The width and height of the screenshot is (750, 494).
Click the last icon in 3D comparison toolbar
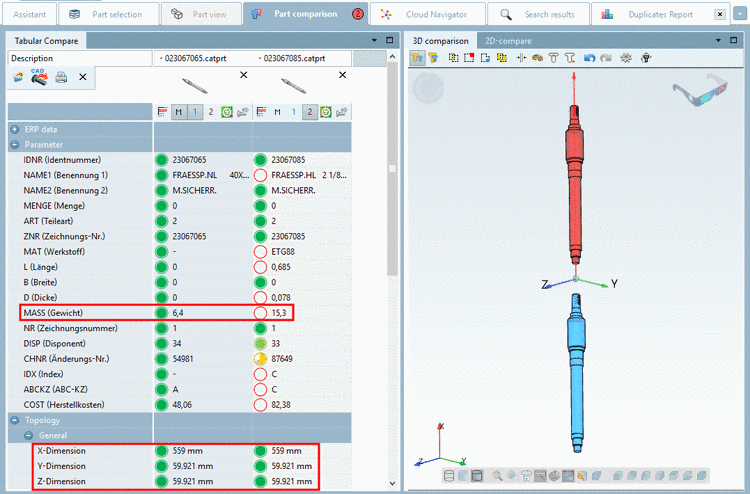click(646, 58)
